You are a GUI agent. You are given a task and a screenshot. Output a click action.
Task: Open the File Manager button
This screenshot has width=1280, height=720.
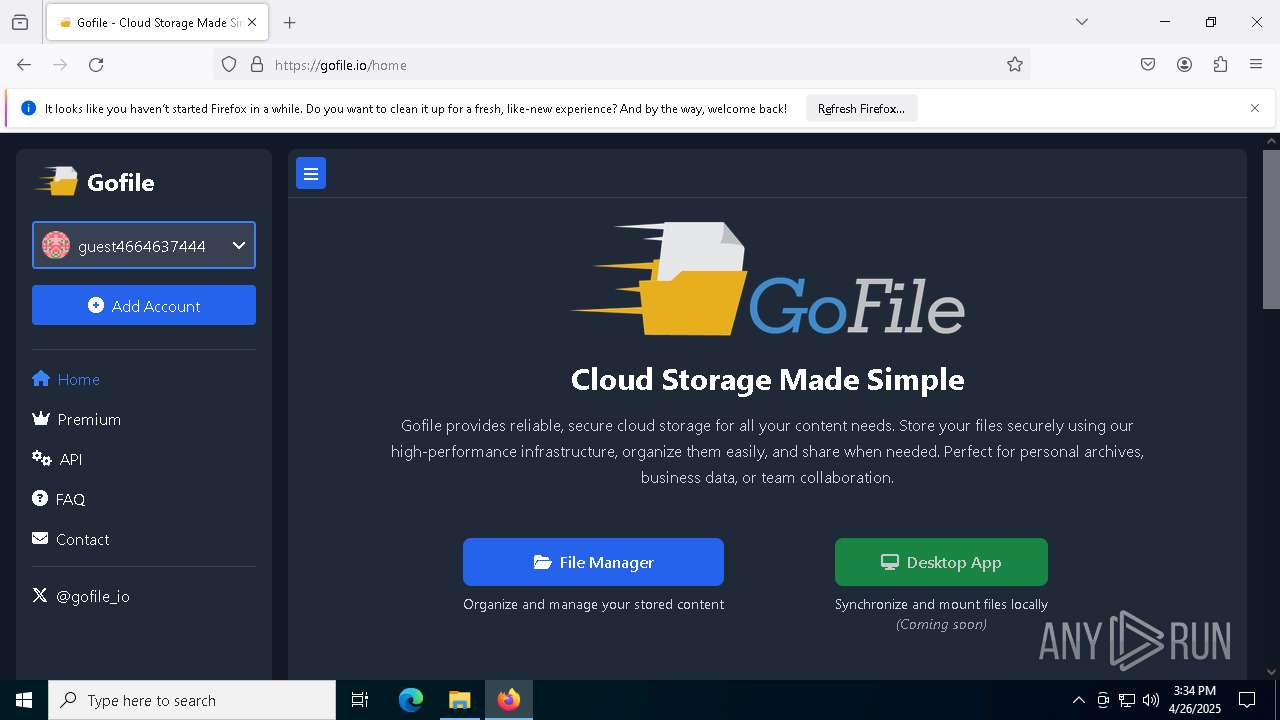click(593, 562)
